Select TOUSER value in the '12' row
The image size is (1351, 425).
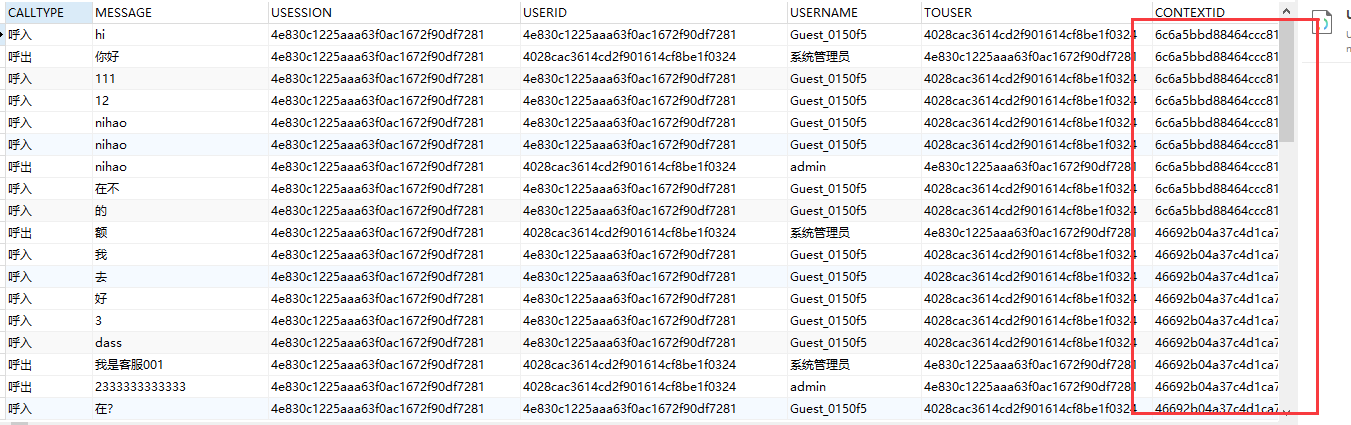pos(1030,100)
